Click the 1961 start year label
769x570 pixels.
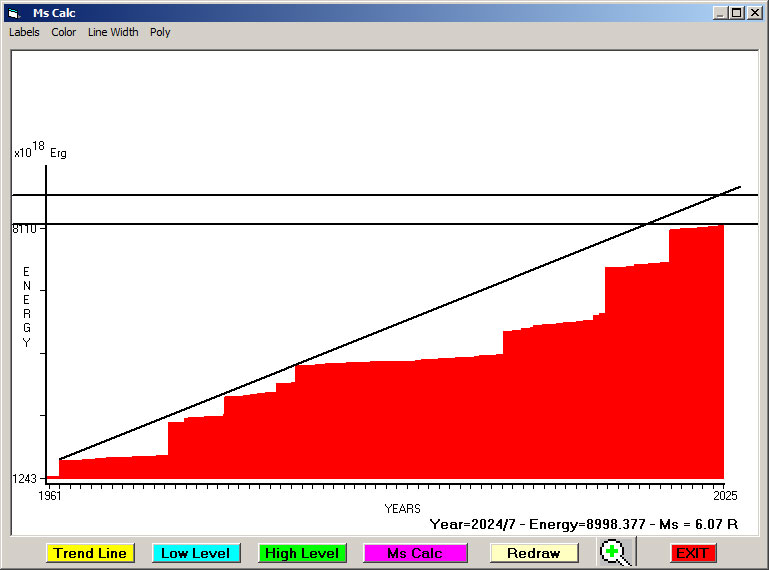tap(49, 496)
